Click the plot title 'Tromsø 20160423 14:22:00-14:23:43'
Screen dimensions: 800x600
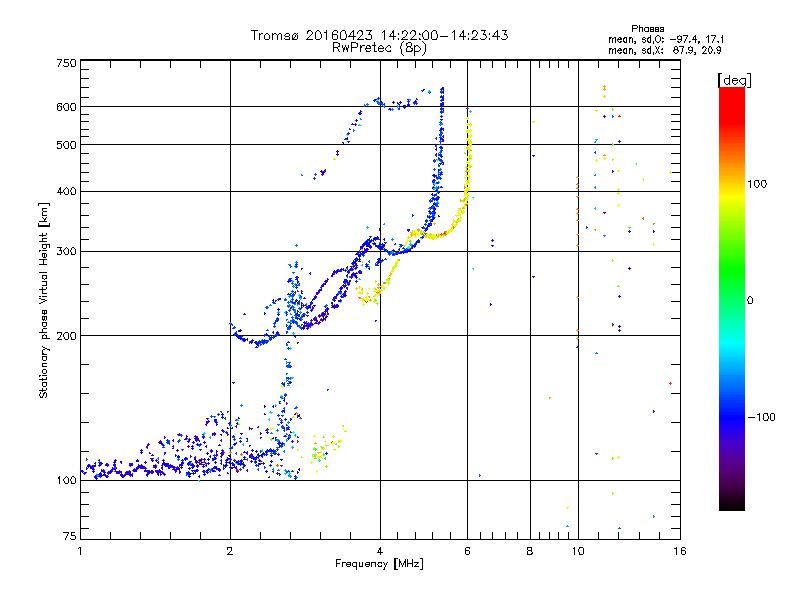coord(379,35)
